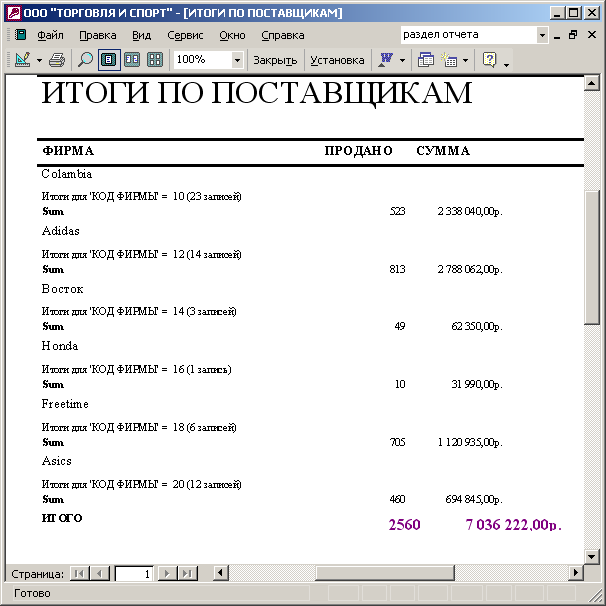Click the Help question mark icon
Viewport: 606px width, 606px height.
pyautogui.click(x=489, y=60)
